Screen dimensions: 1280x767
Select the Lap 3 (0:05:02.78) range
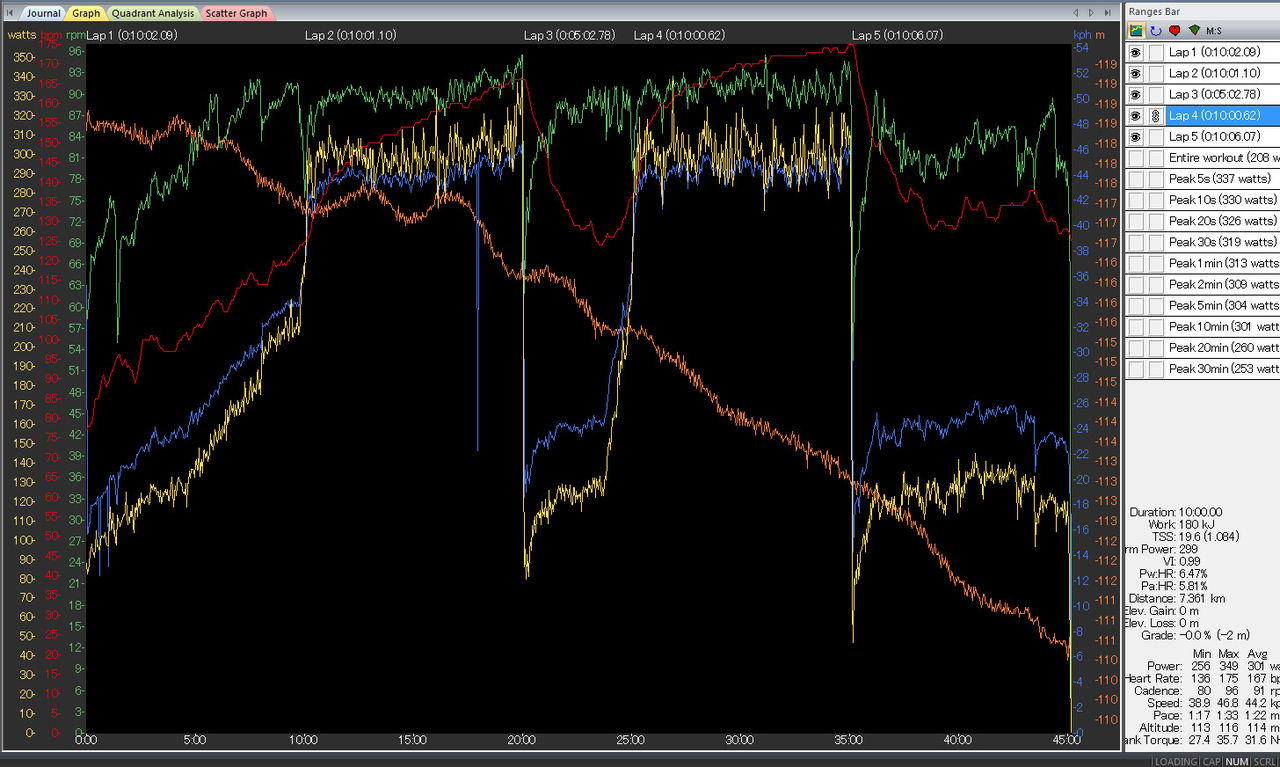[x=1222, y=94]
